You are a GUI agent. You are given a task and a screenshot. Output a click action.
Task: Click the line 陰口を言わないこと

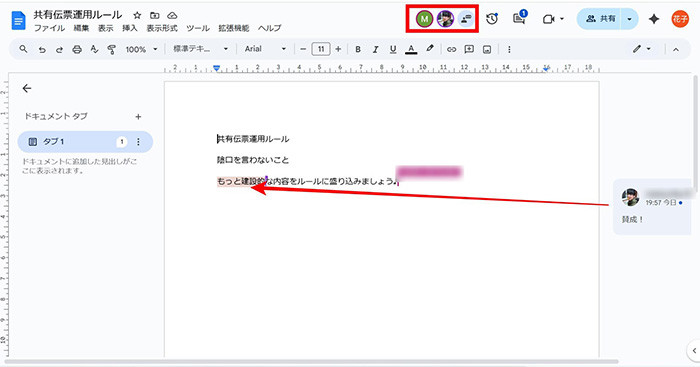coord(253,160)
